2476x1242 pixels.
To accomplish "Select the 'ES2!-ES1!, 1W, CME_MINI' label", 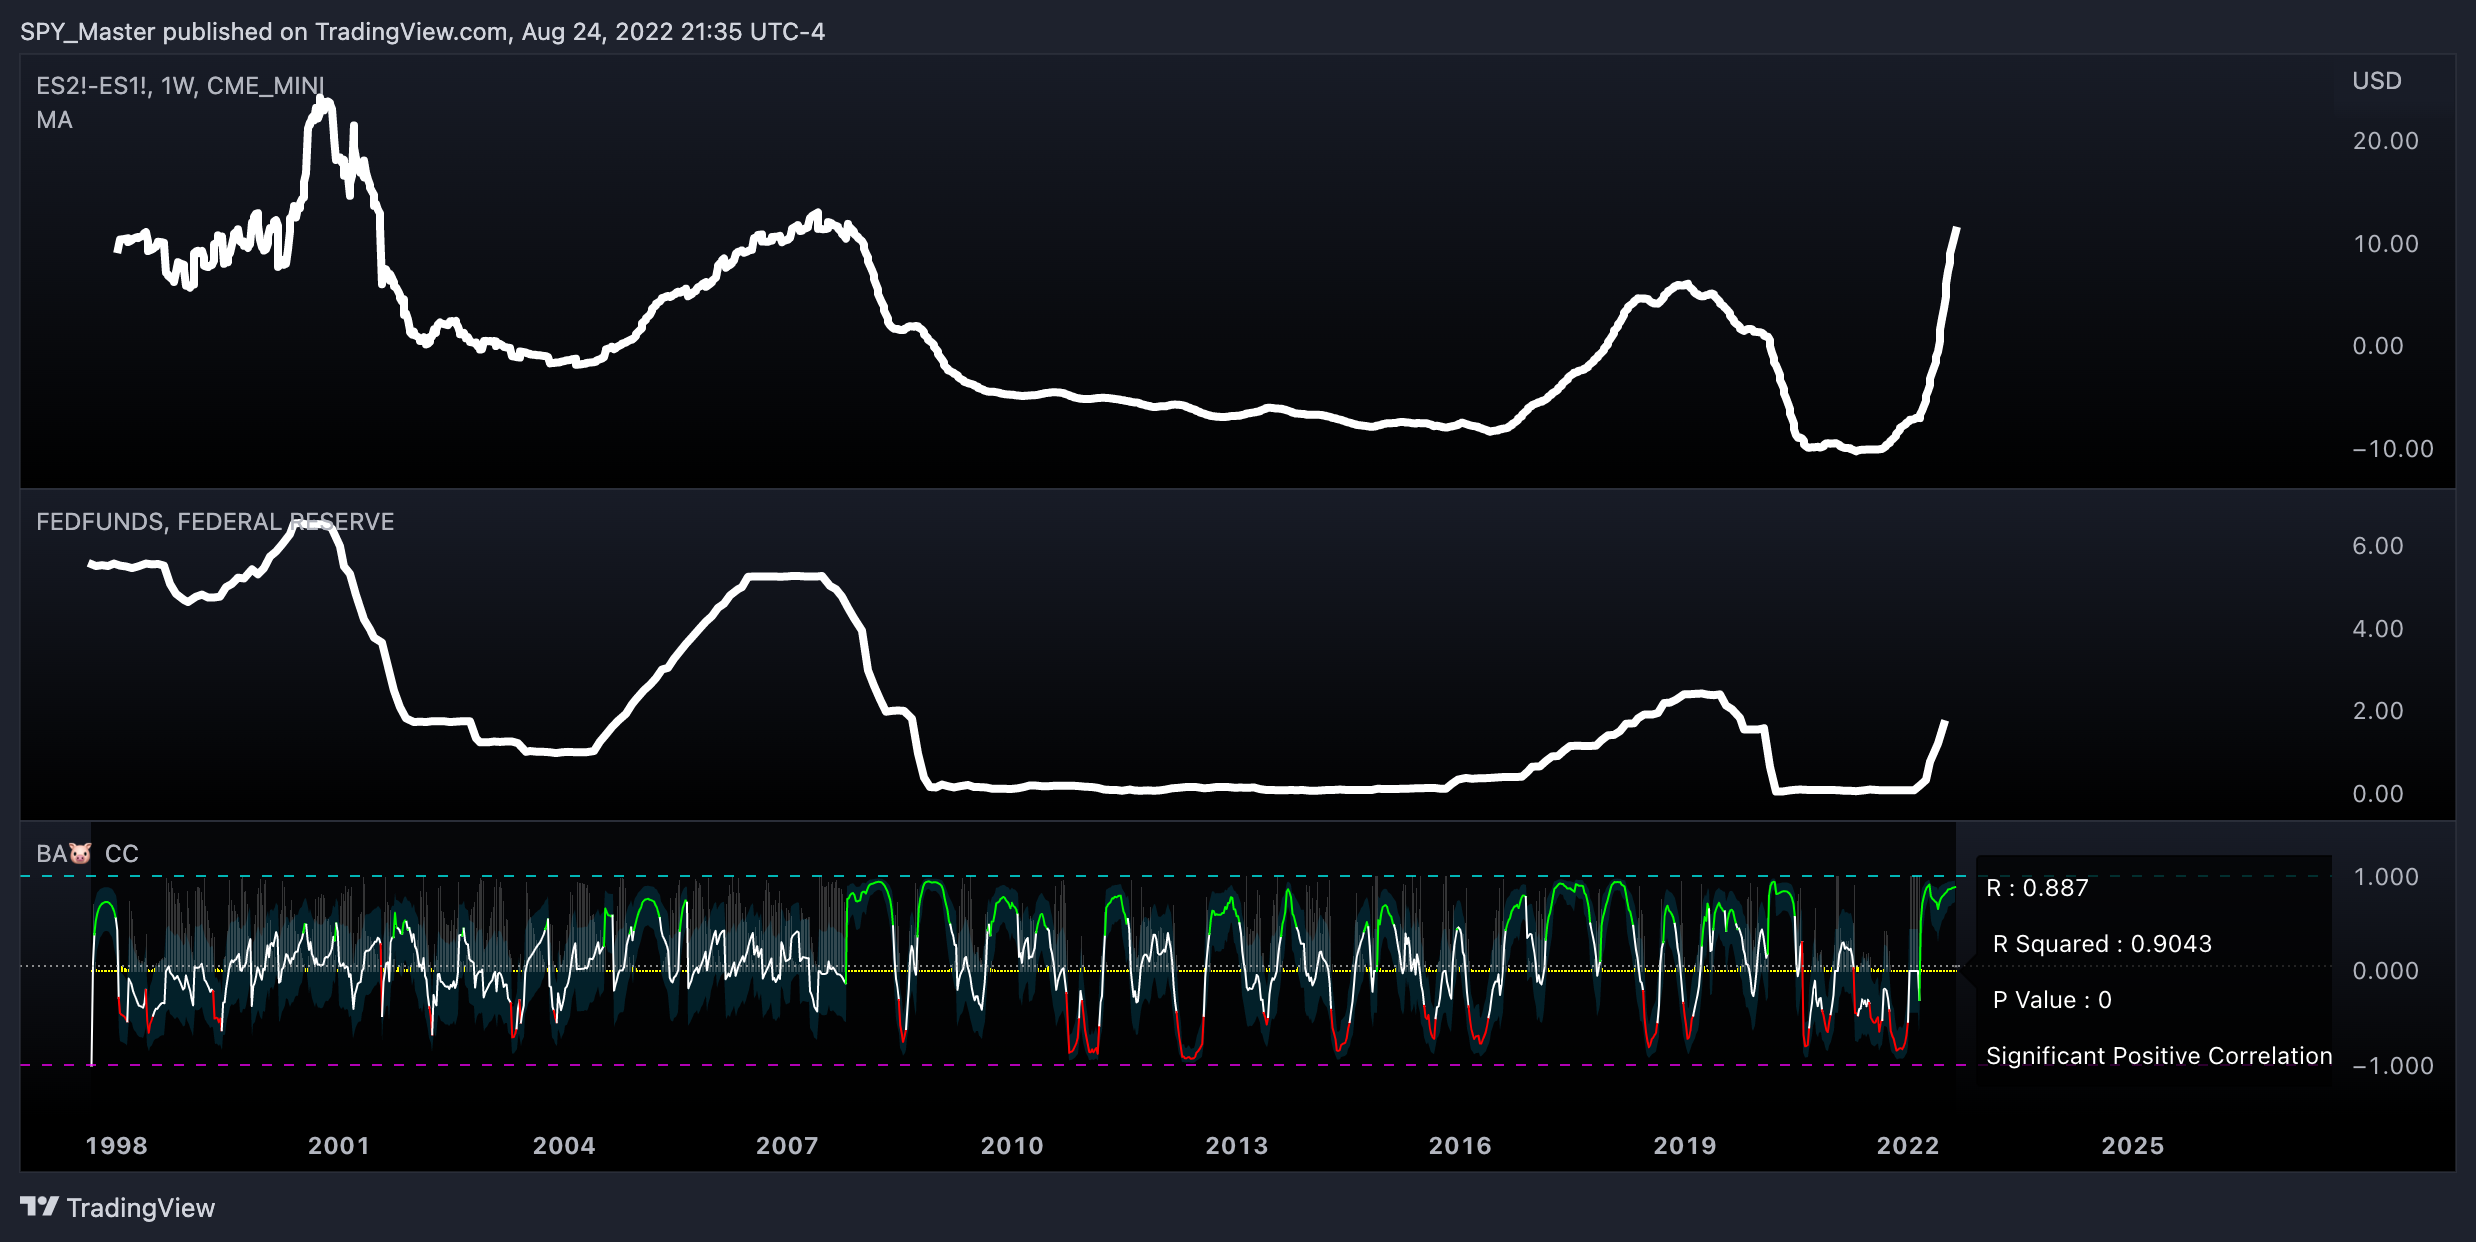I will (x=180, y=86).
